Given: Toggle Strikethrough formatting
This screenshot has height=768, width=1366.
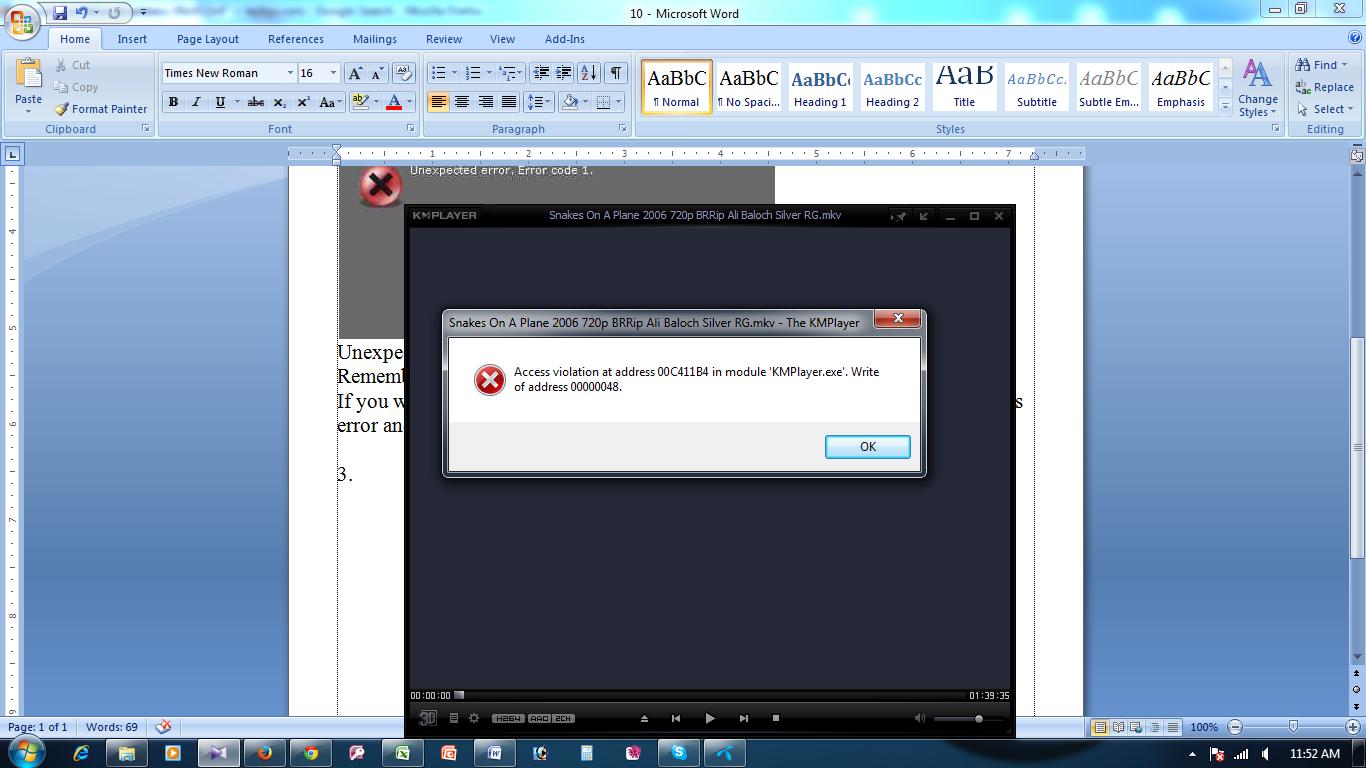Looking at the screenshot, I should 256,102.
